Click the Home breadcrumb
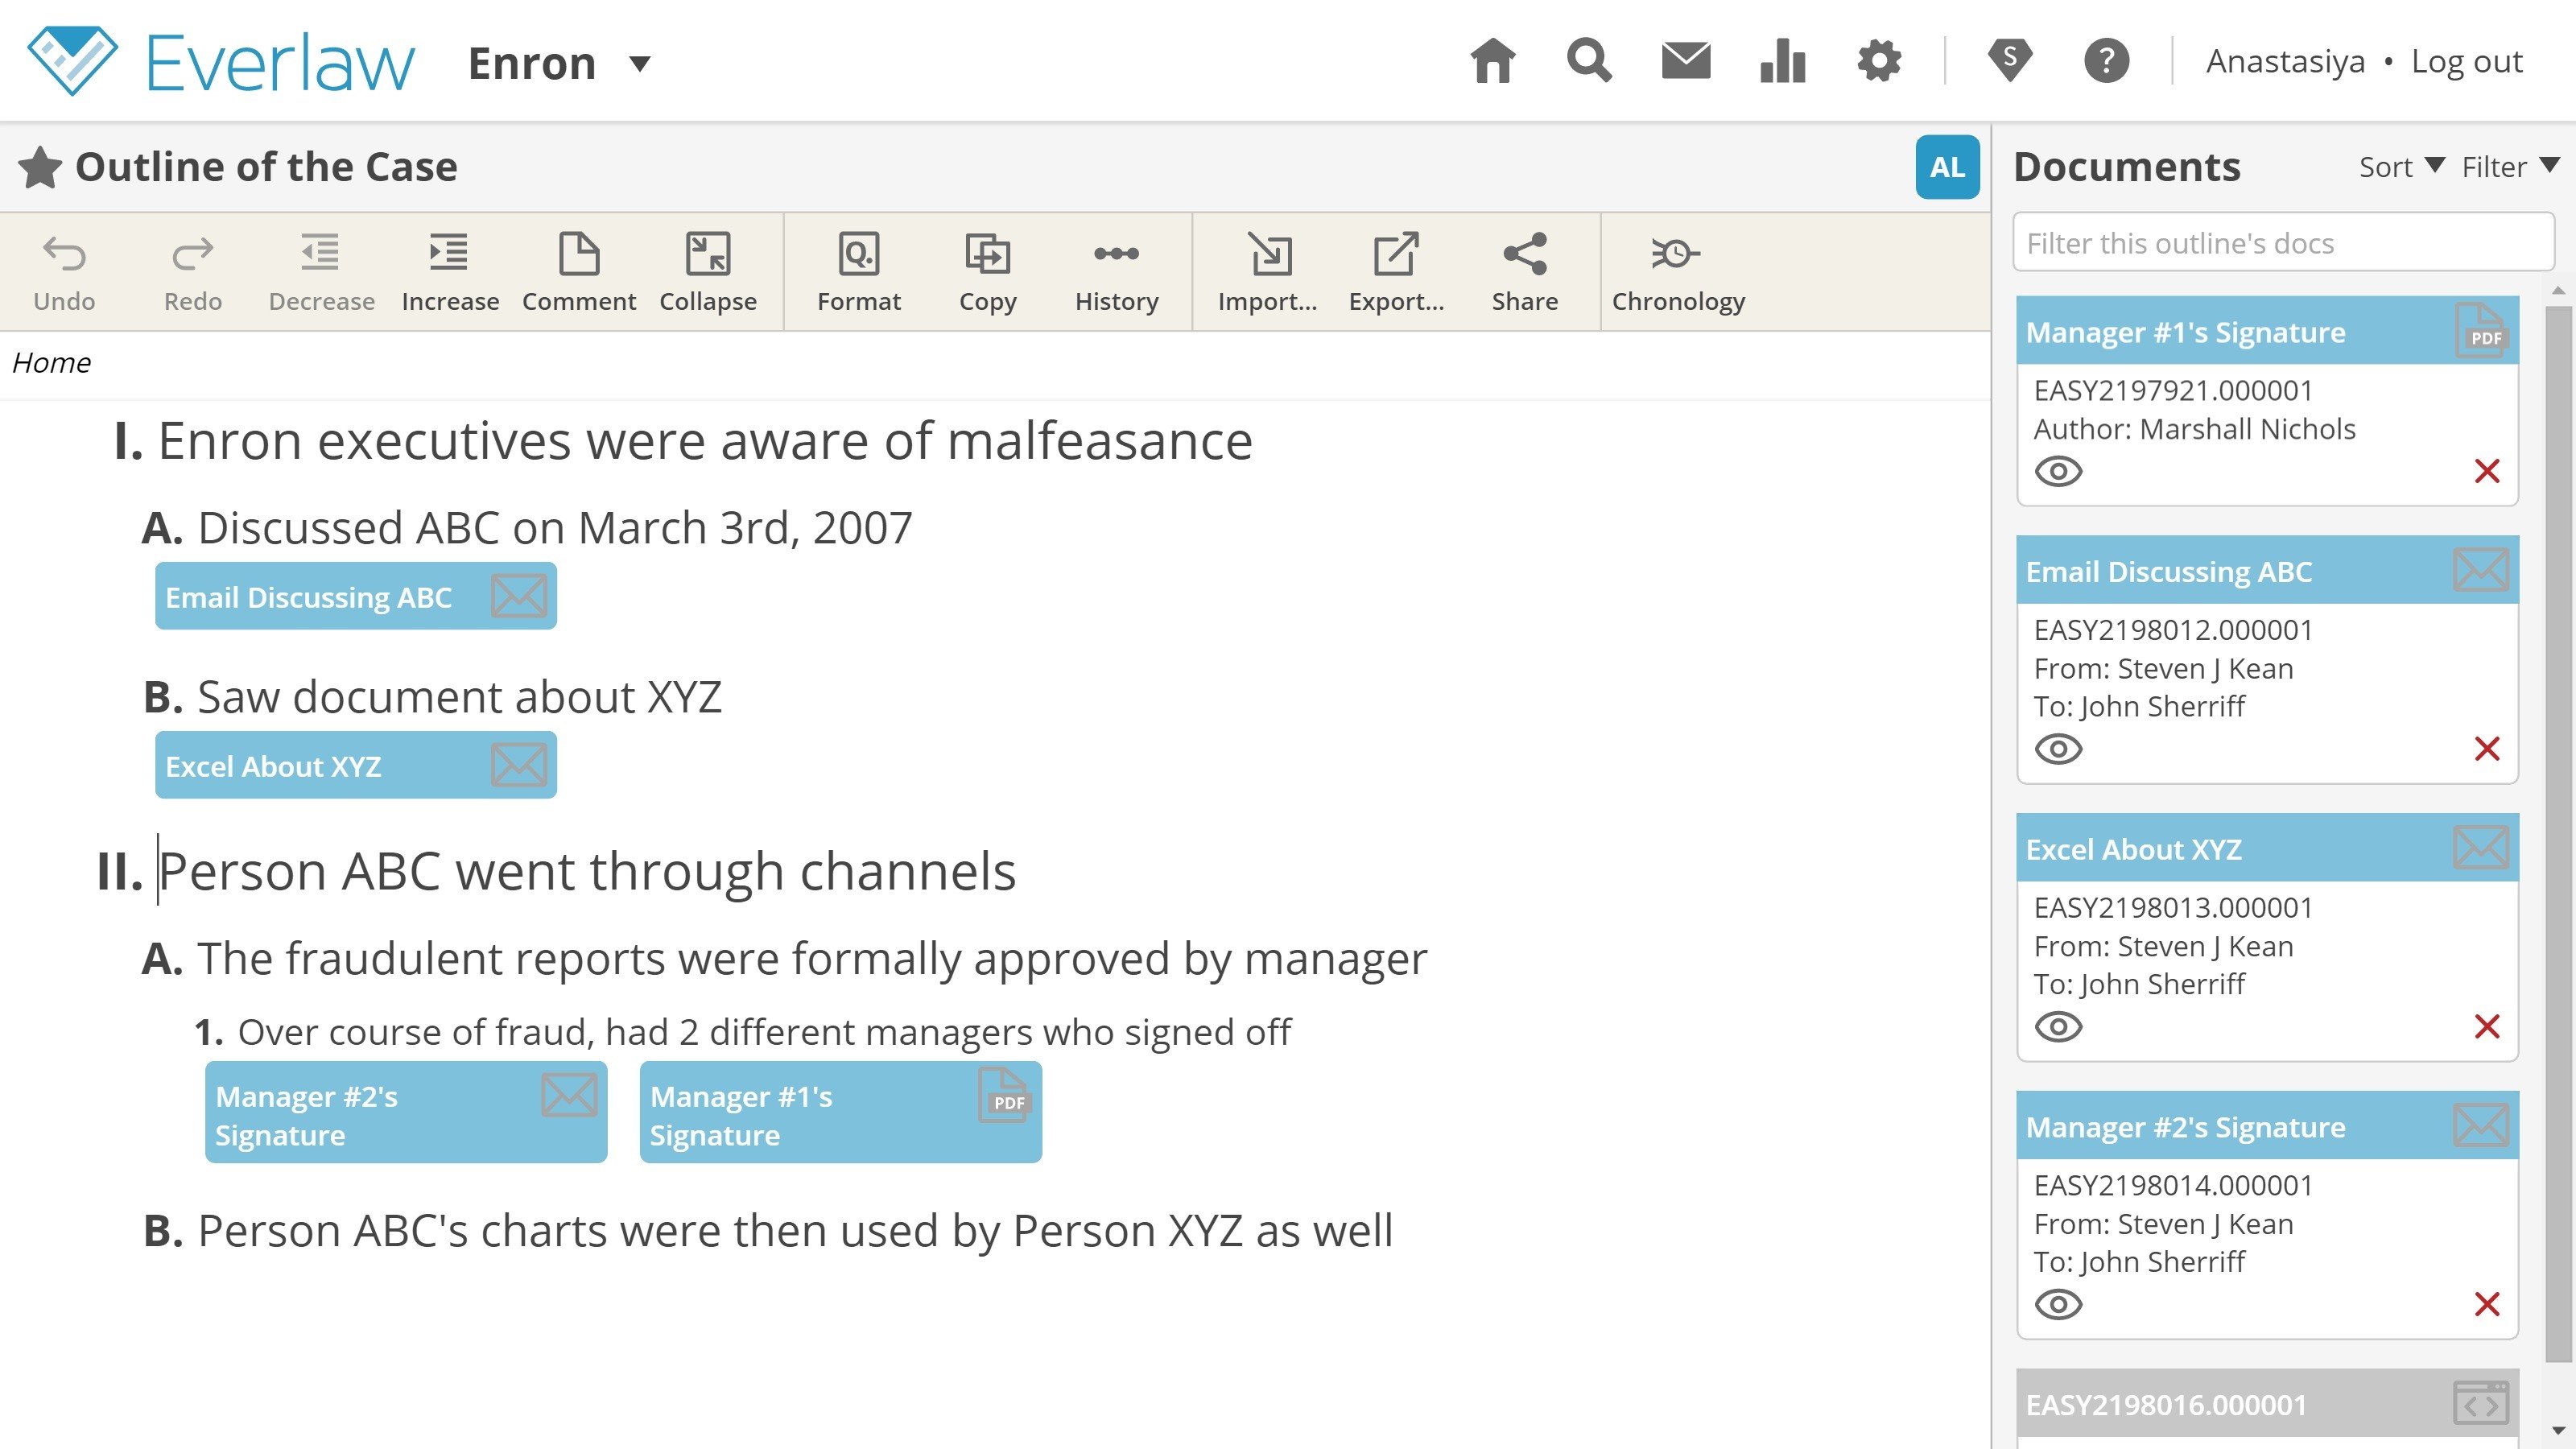 [x=51, y=362]
